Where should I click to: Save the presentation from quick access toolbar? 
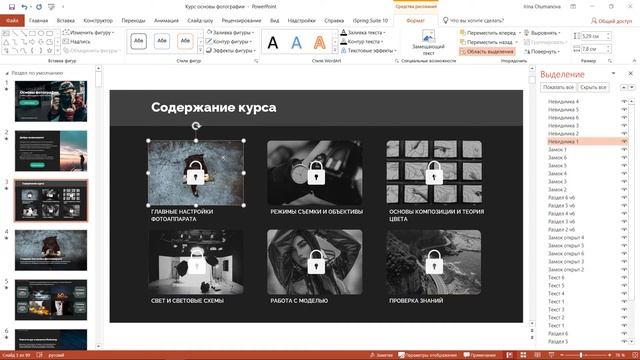(11, 7)
